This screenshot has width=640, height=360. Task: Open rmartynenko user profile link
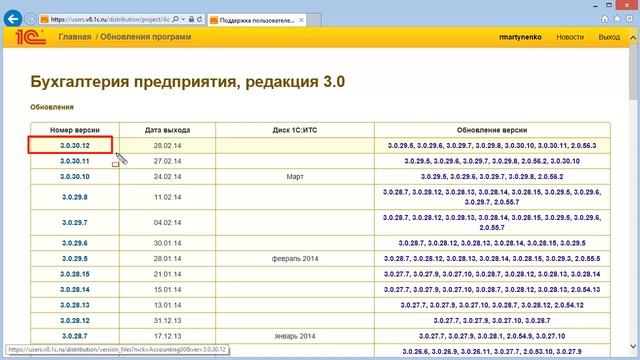pyautogui.click(x=520, y=37)
